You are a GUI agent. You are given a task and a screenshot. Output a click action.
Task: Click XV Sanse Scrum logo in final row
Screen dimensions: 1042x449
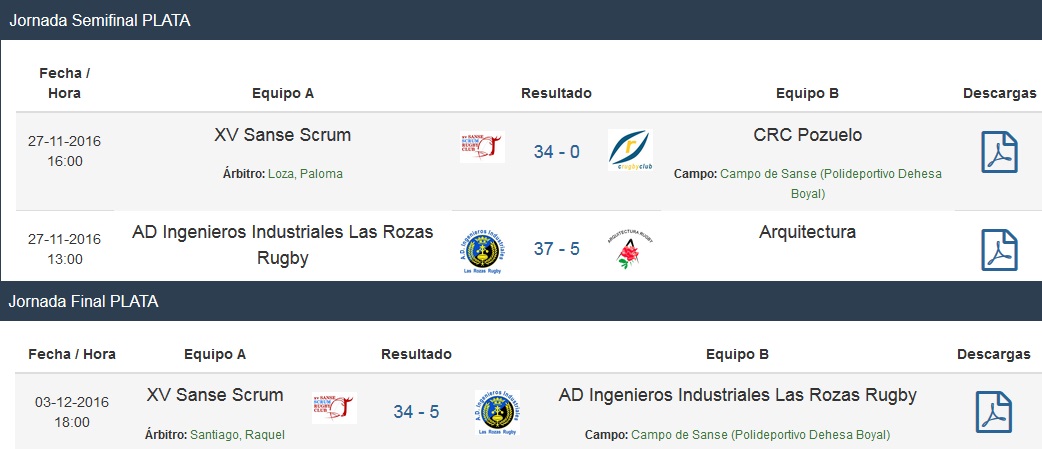pos(334,407)
